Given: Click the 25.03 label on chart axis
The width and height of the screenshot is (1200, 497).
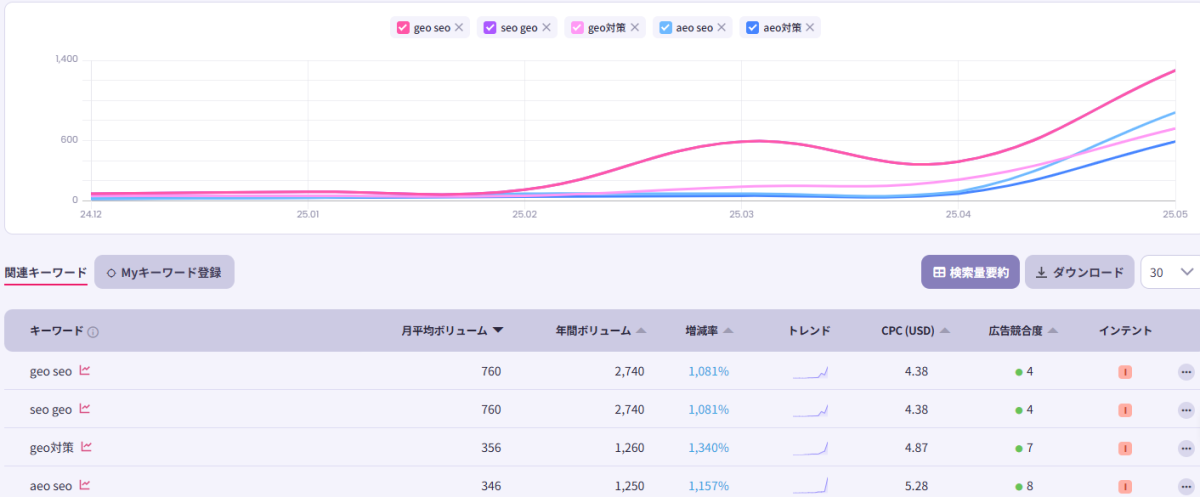Looking at the screenshot, I should coord(740,214).
